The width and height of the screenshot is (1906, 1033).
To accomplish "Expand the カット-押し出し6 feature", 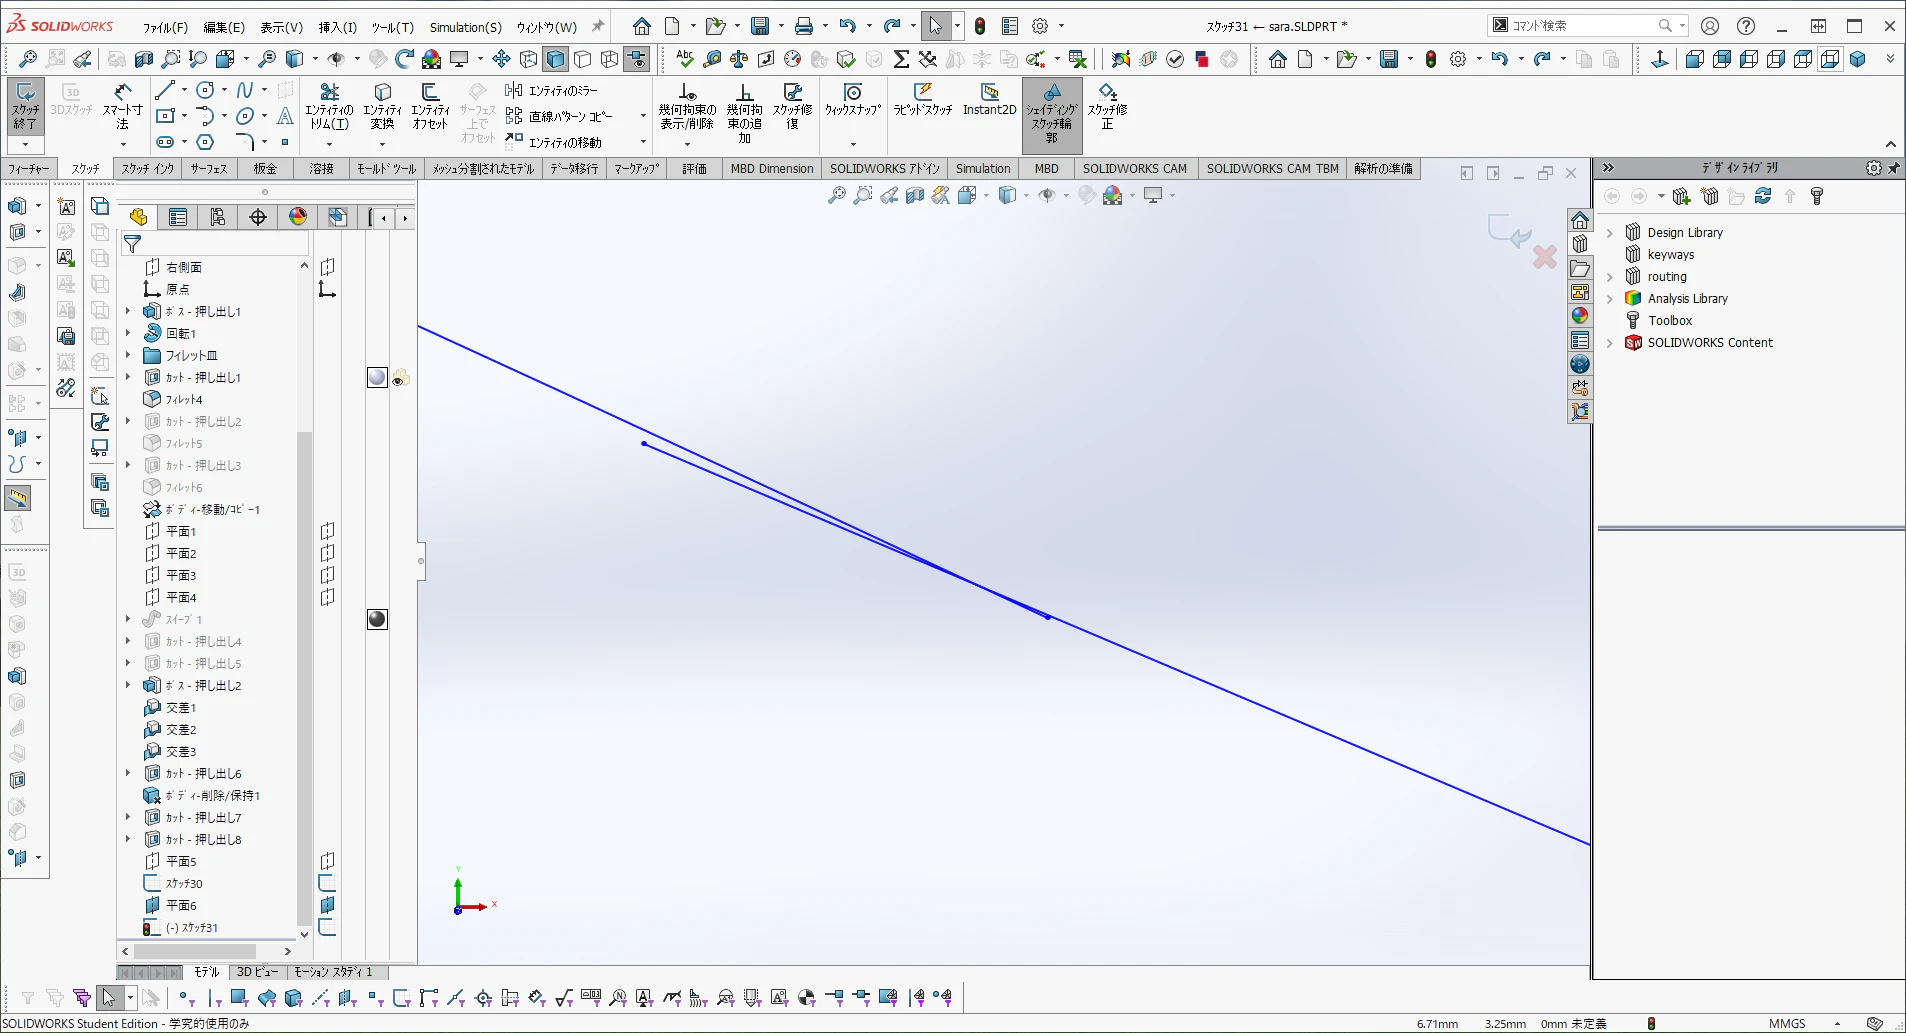I will point(128,773).
